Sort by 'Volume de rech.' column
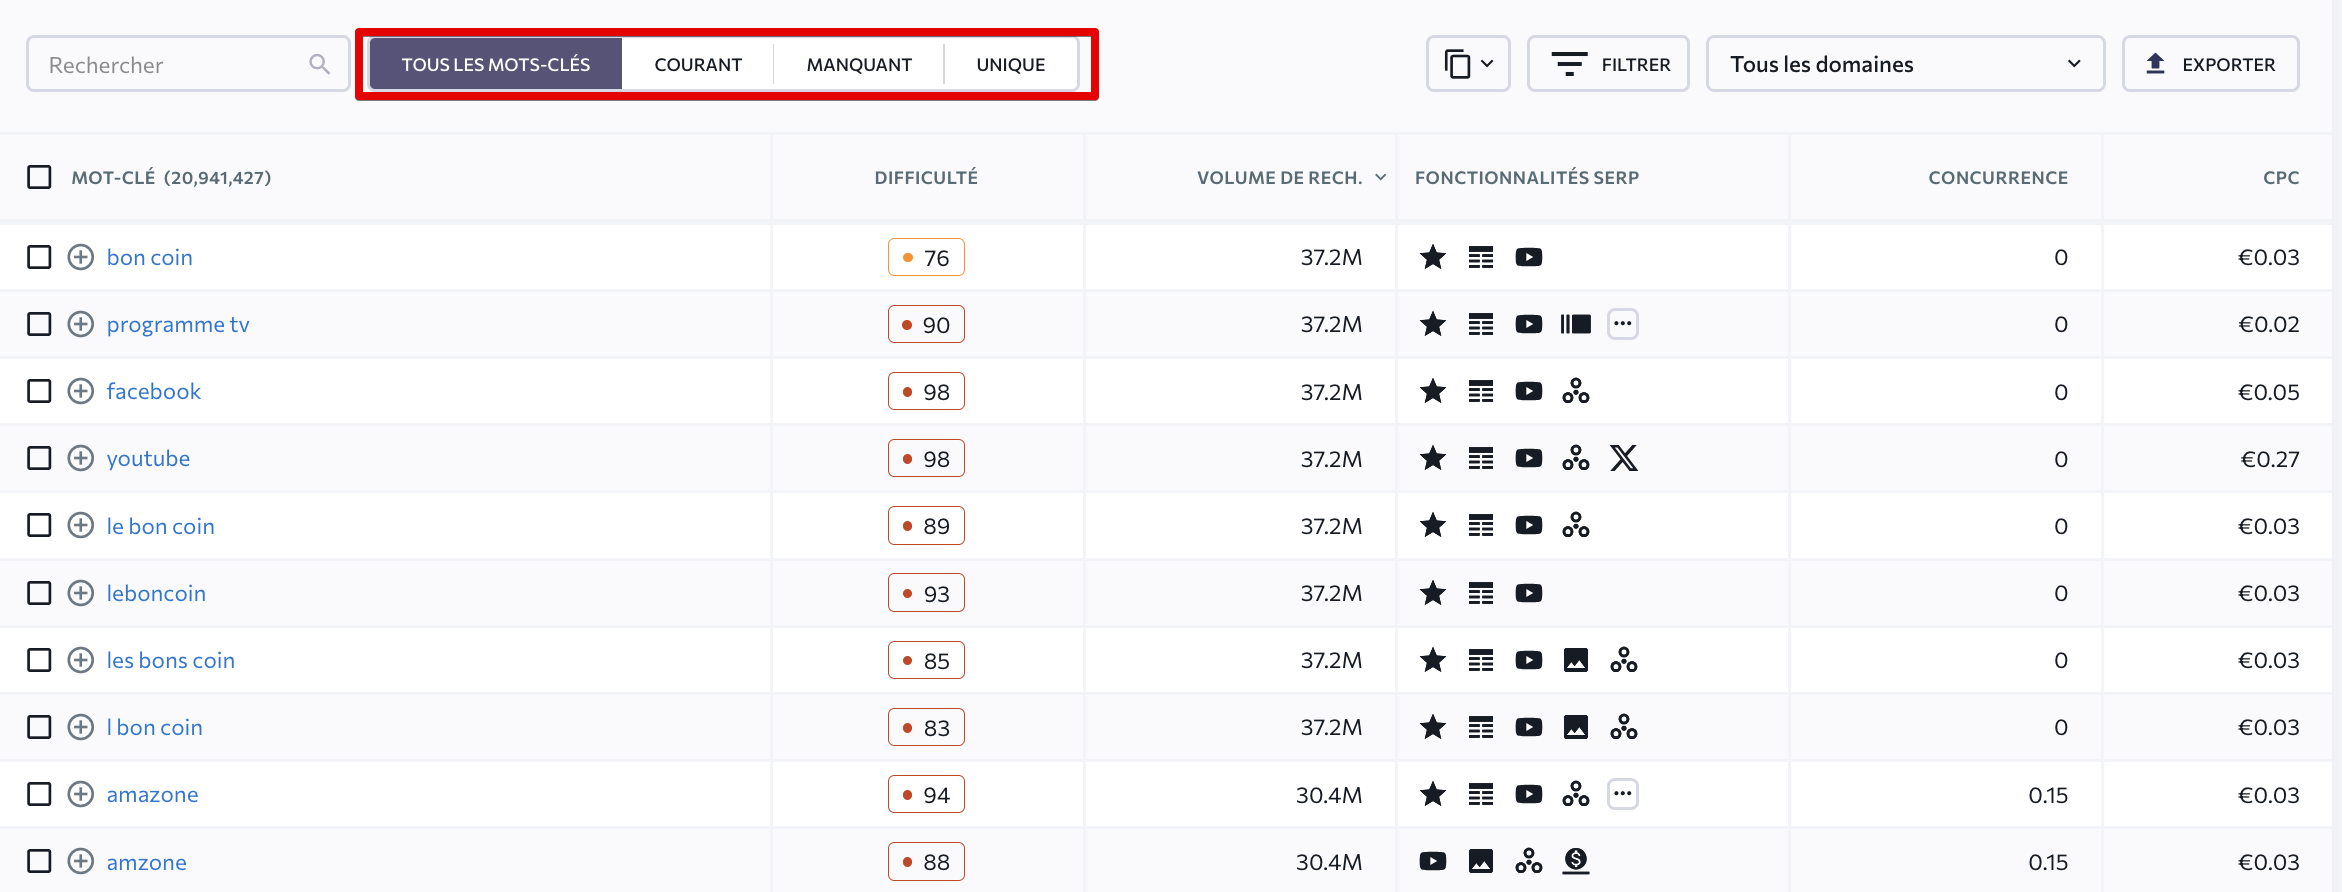2342x892 pixels. coord(1291,177)
